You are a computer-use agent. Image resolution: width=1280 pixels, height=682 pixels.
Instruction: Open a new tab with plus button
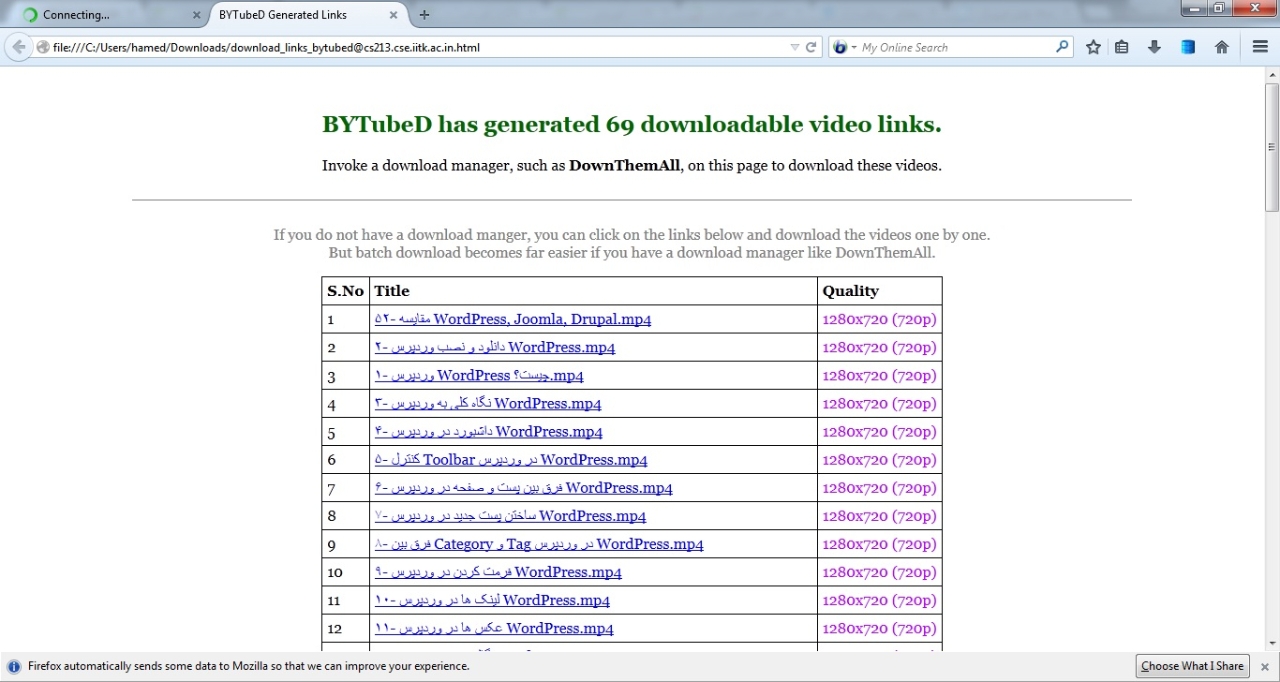click(x=424, y=15)
